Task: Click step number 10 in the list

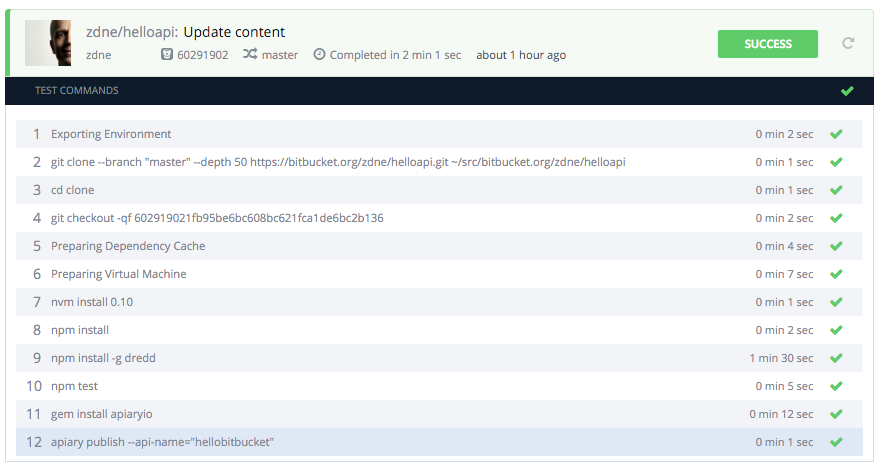Action: pyautogui.click(x=34, y=386)
